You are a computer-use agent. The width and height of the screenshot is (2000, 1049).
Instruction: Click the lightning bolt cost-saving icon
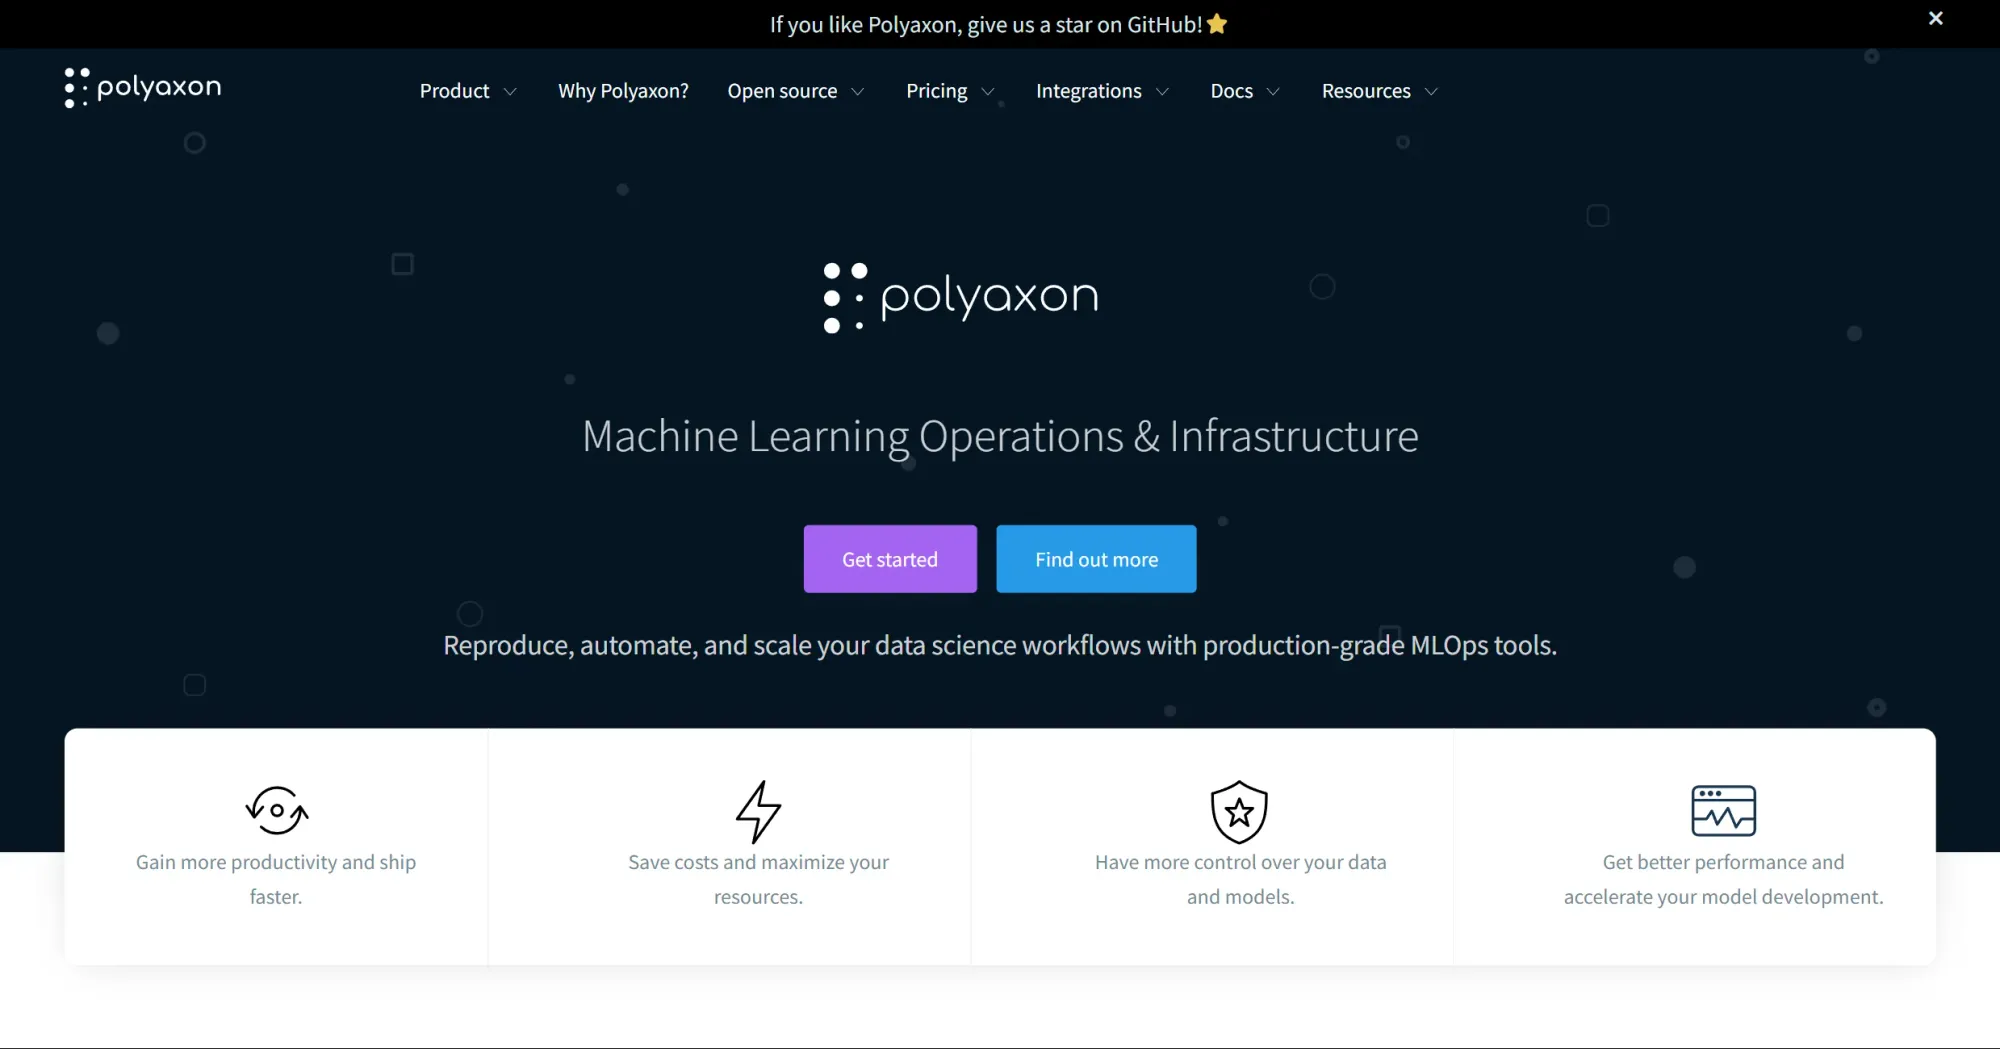point(759,811)
